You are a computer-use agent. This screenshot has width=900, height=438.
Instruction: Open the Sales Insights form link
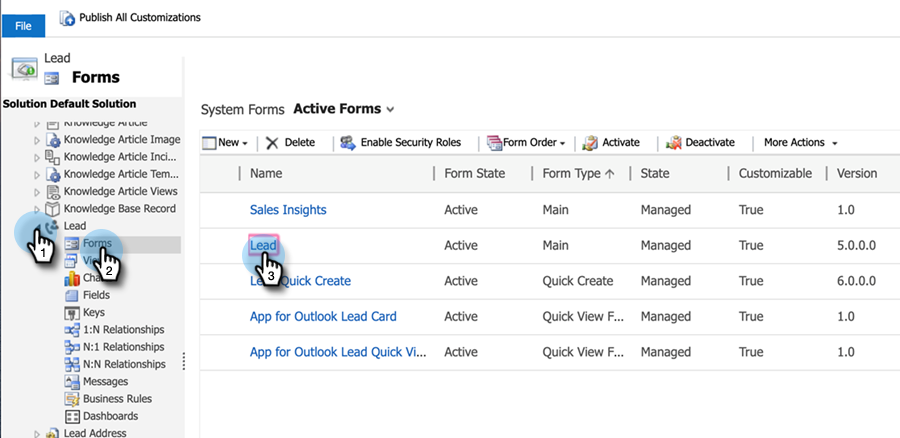point(288,210)
